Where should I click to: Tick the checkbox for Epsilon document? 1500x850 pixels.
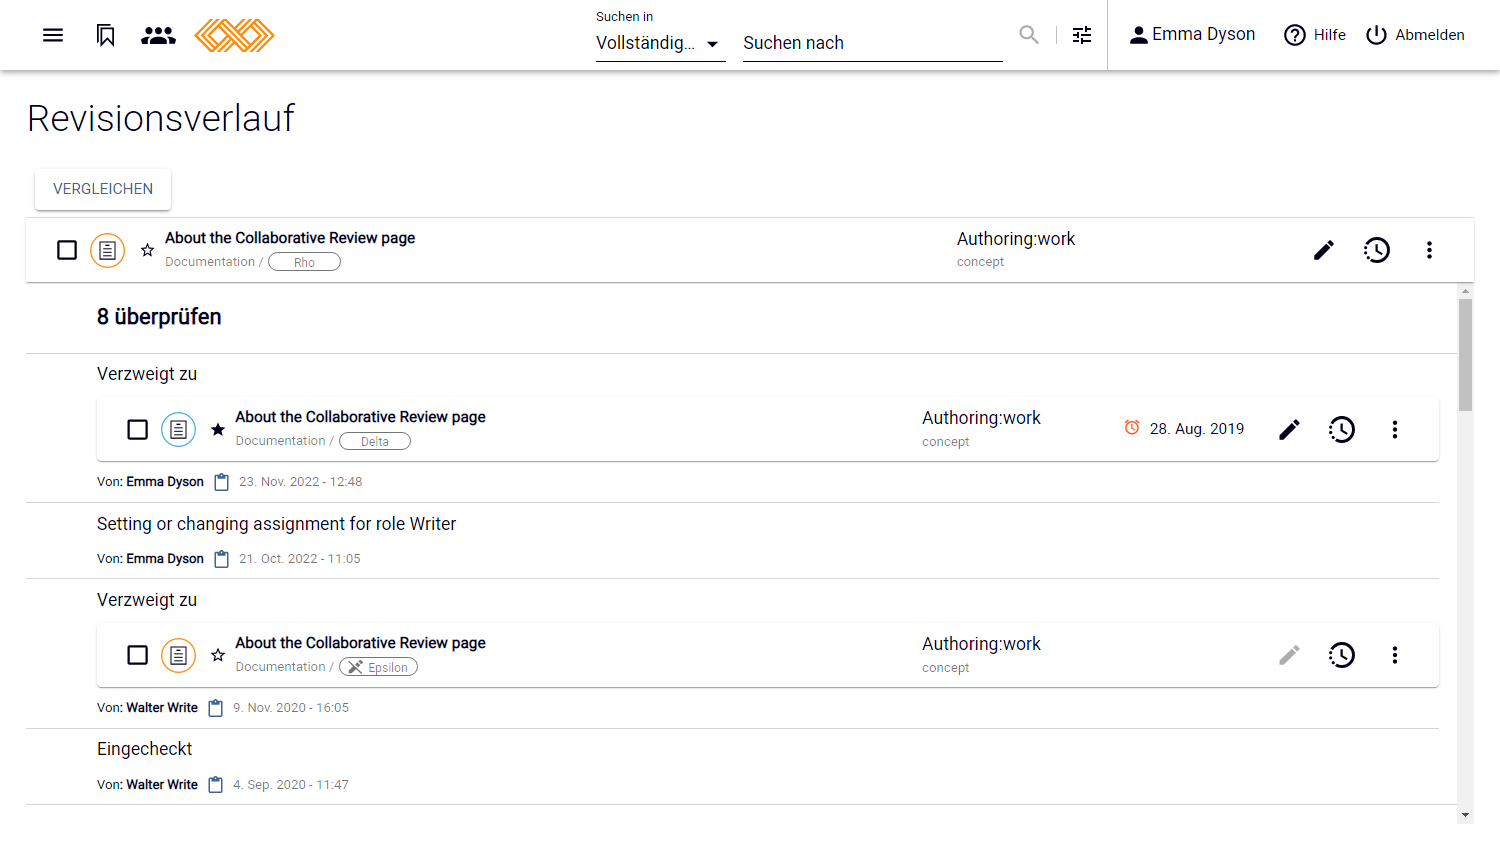pyautogui.click(x=138, y=655)
